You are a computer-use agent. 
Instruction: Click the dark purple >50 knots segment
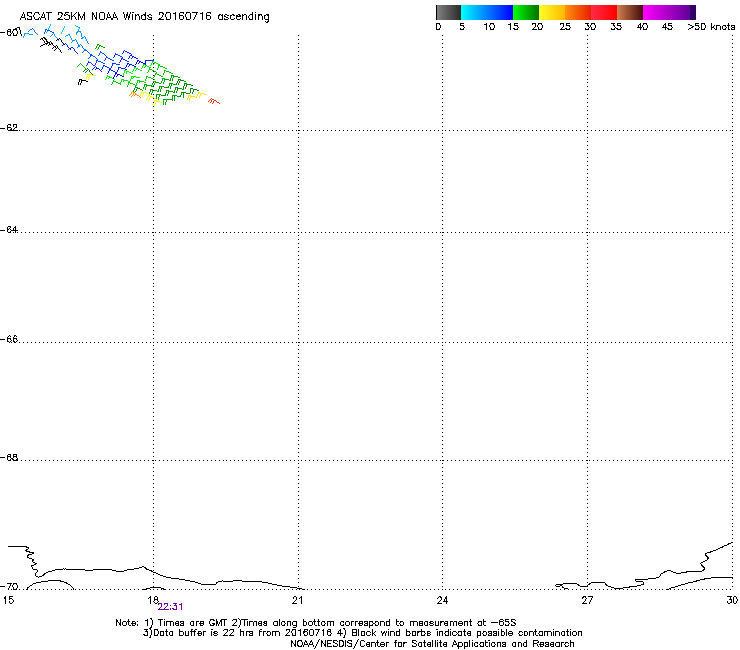coord(693,12)
